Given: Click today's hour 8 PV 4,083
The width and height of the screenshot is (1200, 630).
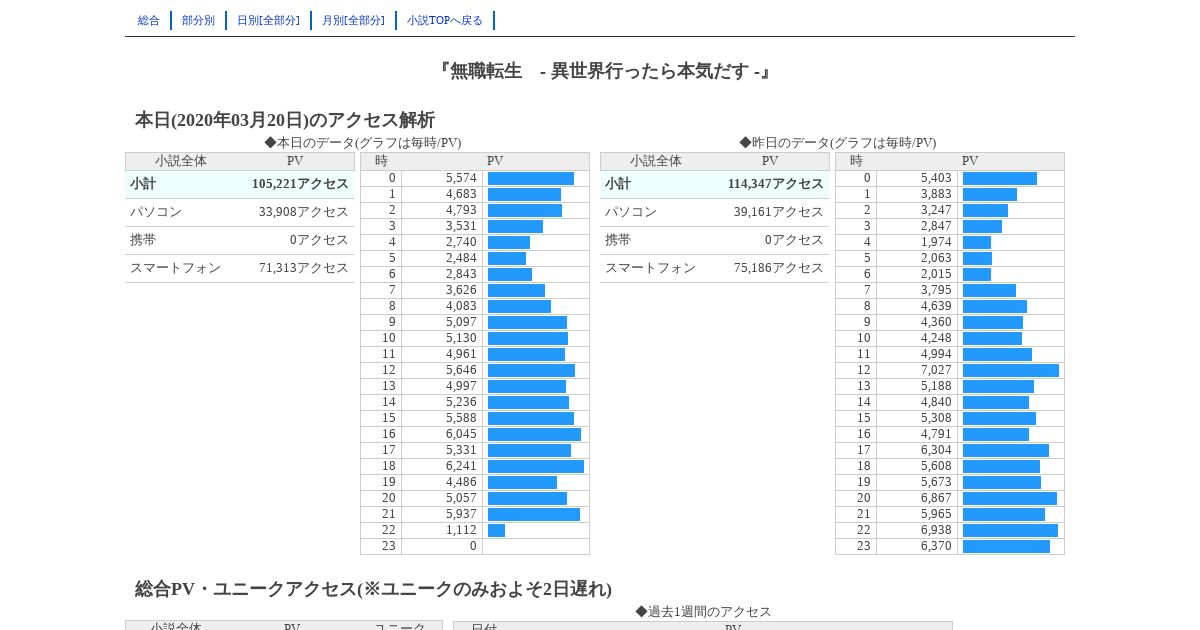Looking at the screenshot, I should coord(461,306).
